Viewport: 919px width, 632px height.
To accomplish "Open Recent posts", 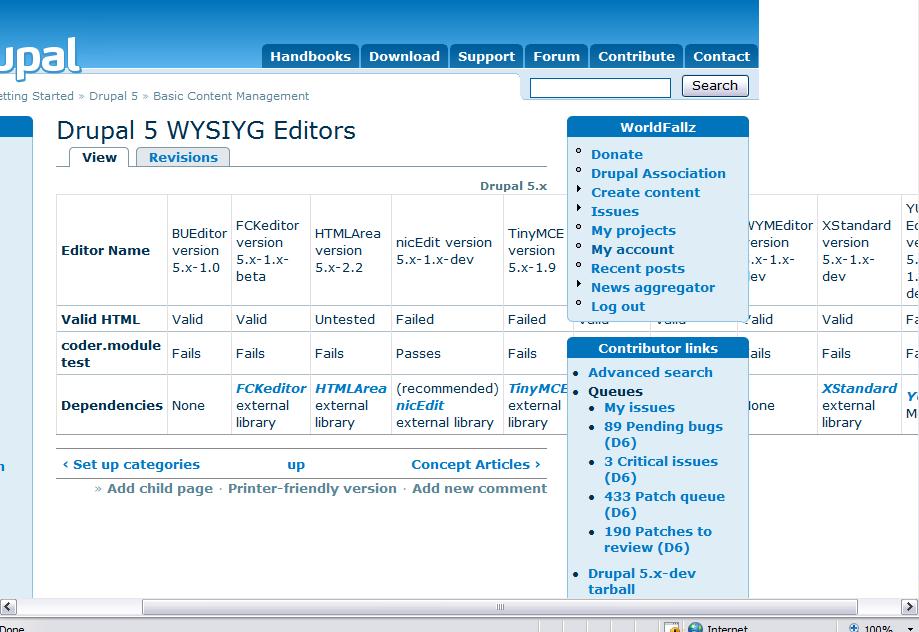I will (638, 269).
